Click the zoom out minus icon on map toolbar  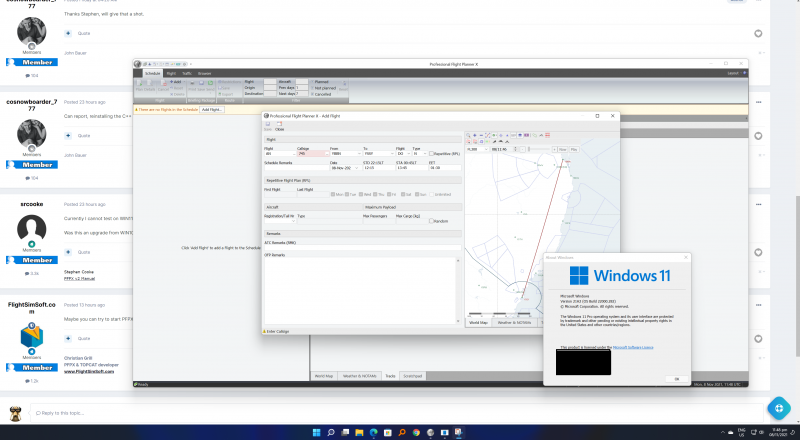coord(481,135)
